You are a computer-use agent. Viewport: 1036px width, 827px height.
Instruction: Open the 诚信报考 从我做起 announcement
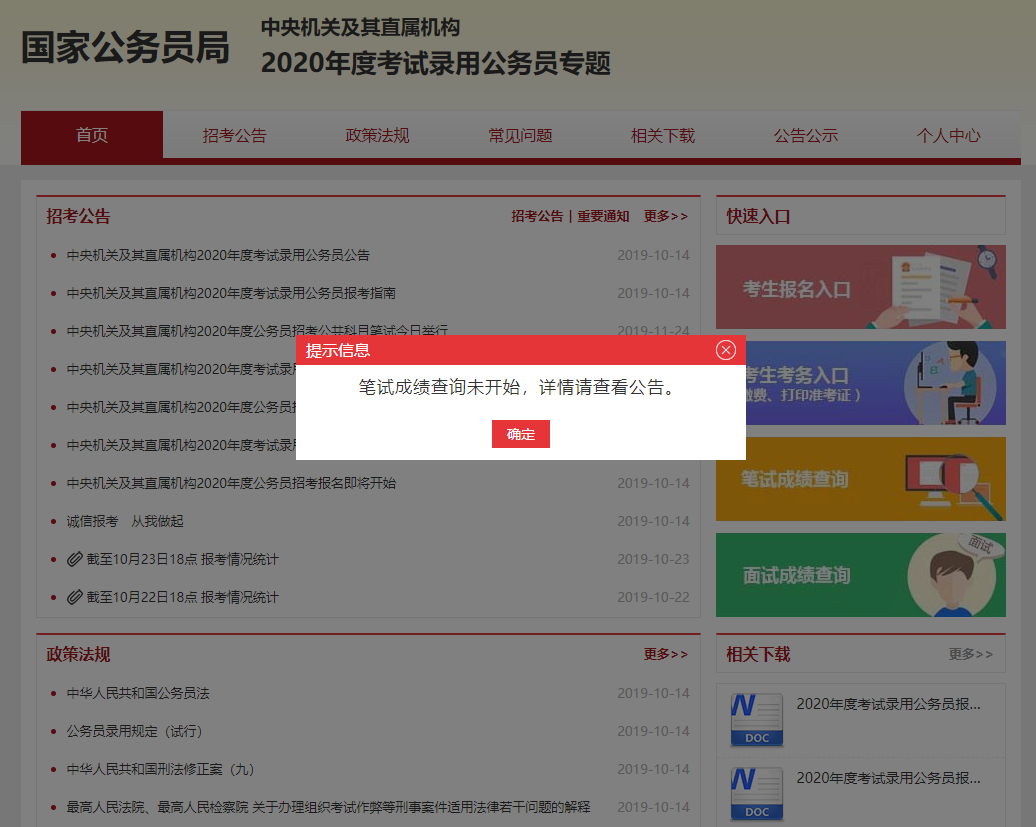pyautogui.click(x=125, y=521)
